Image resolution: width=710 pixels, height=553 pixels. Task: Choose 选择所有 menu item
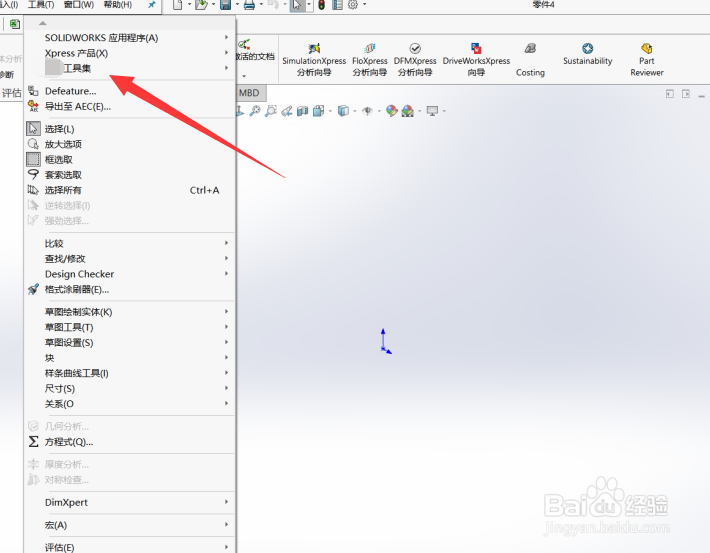click(130, 190)
